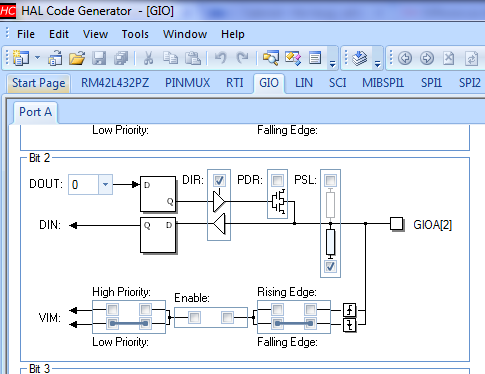
Task: Open the View menu
Action: click(95, 34)
